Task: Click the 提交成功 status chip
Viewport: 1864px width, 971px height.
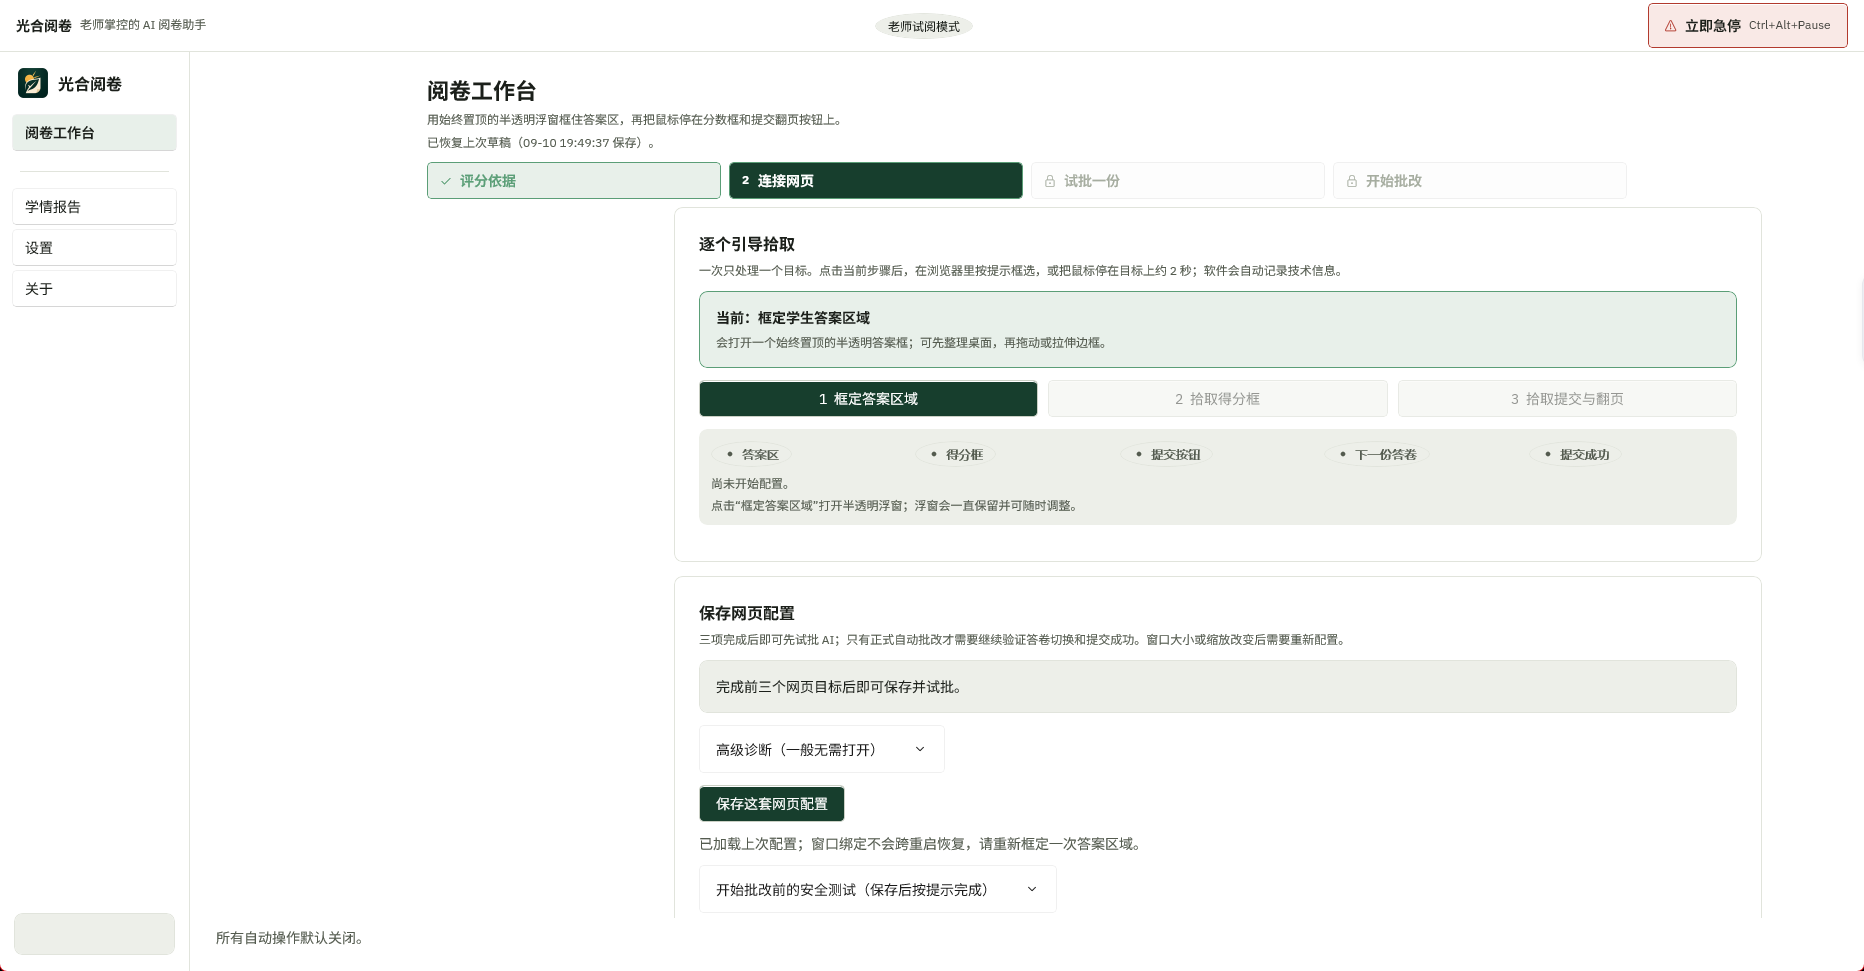Action: tap(1576, 454)
